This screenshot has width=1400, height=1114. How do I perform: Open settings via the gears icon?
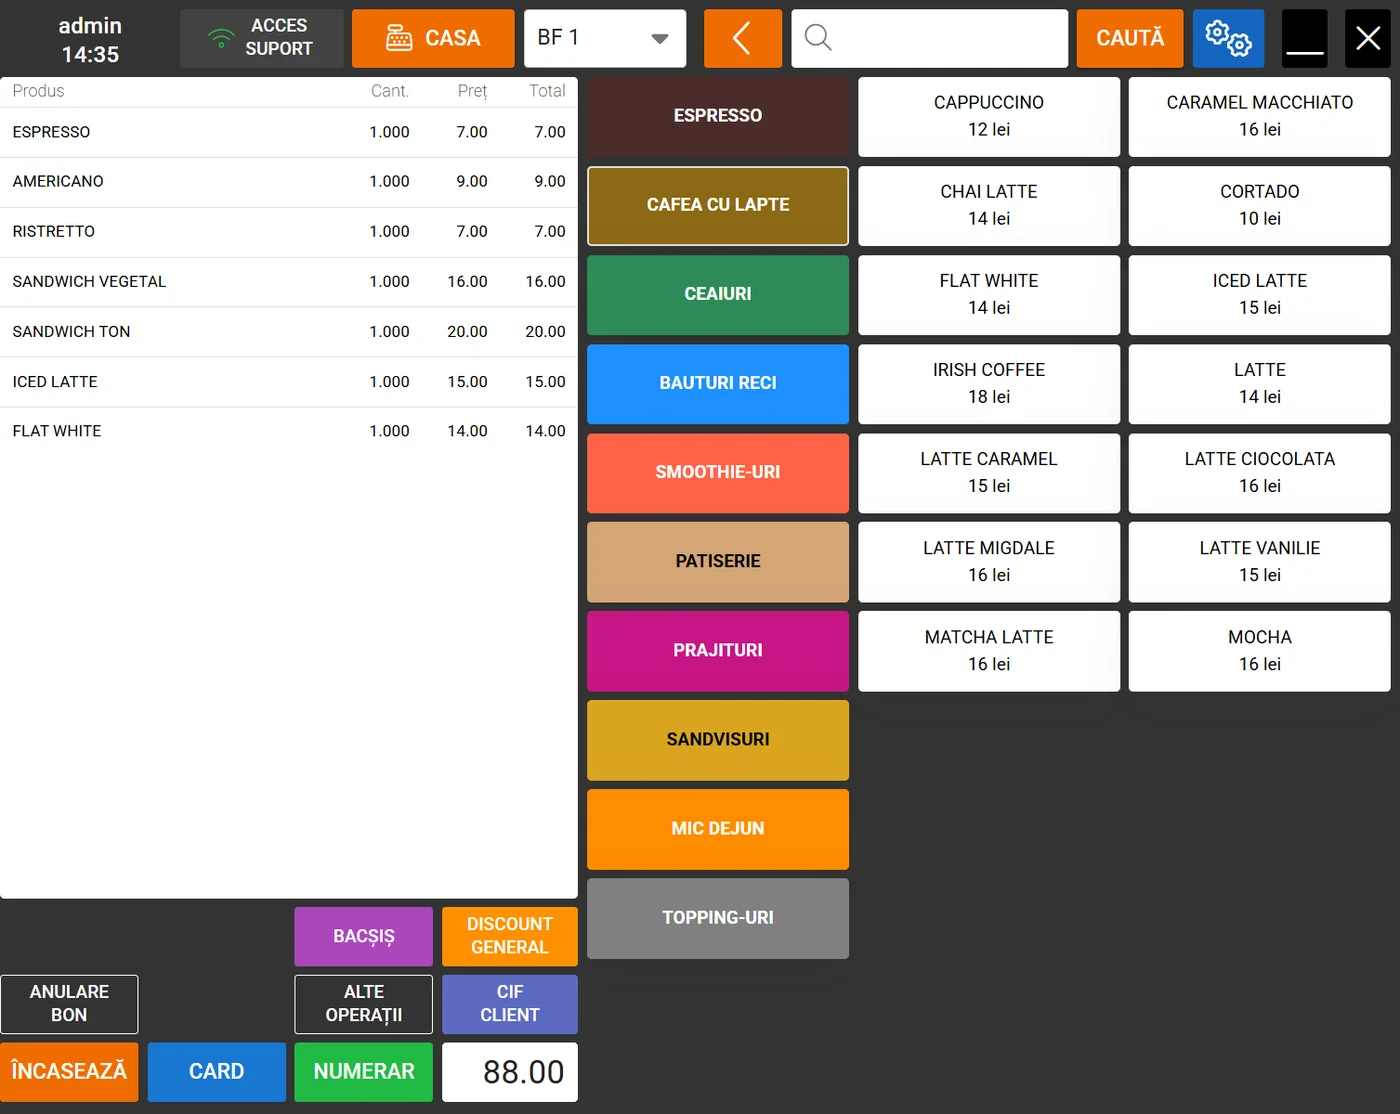coord(1228,39)
